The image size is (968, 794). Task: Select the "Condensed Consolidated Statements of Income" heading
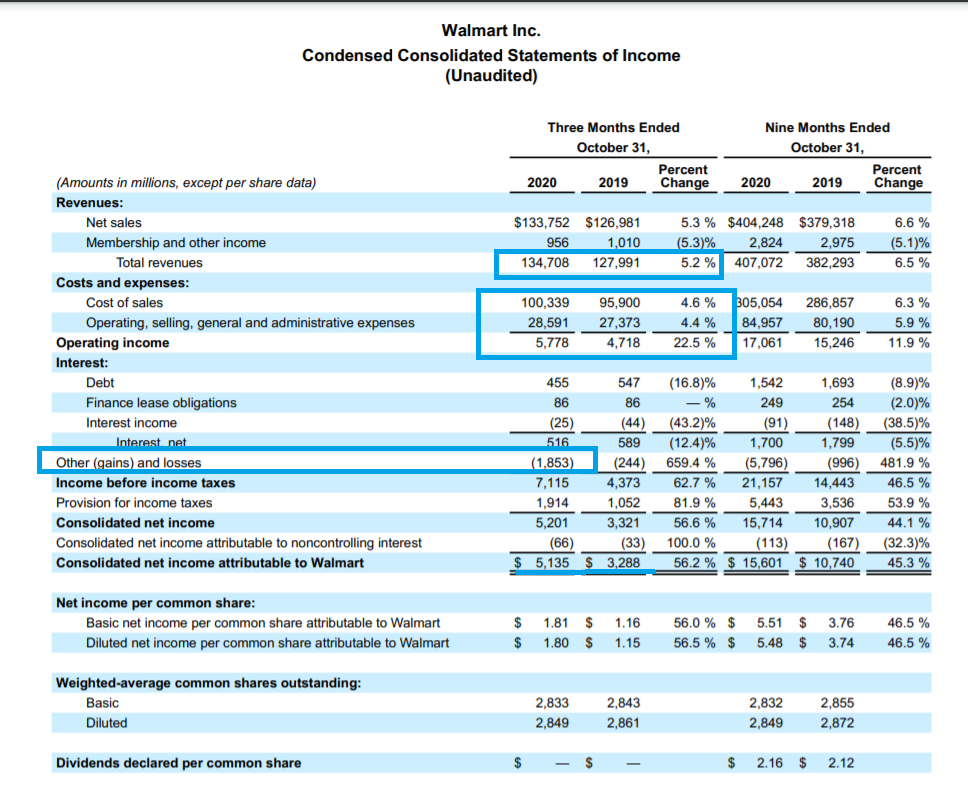491,56
